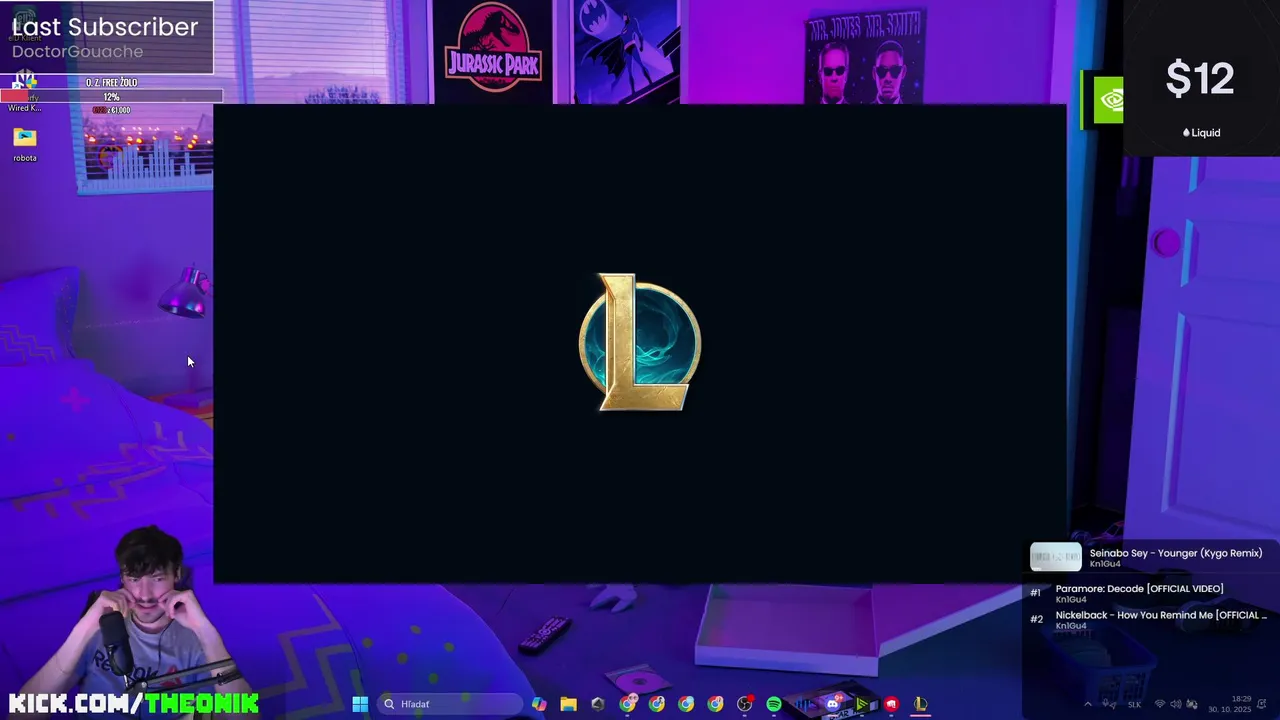Click the Seinabo Sey - Younger song title
Screen dimensions: 1280x720
(1176, 553)
